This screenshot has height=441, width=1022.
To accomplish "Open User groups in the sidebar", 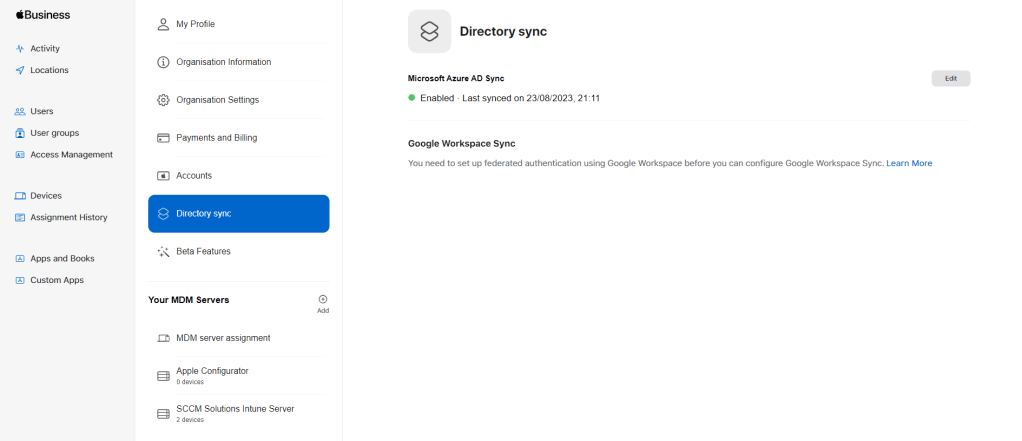I will click(x=54, y=133).
